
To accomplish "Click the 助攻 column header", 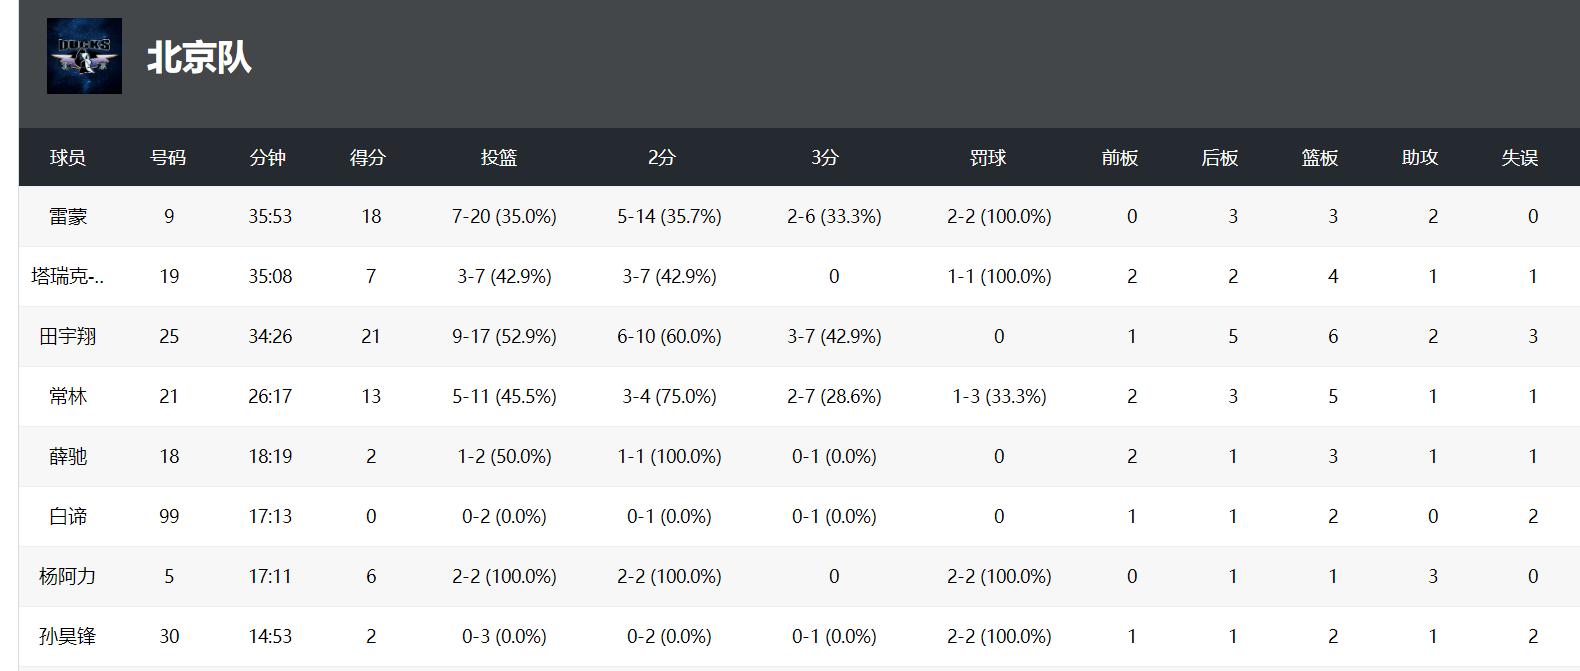I will pyautogui.click(x=1420, y=158).
